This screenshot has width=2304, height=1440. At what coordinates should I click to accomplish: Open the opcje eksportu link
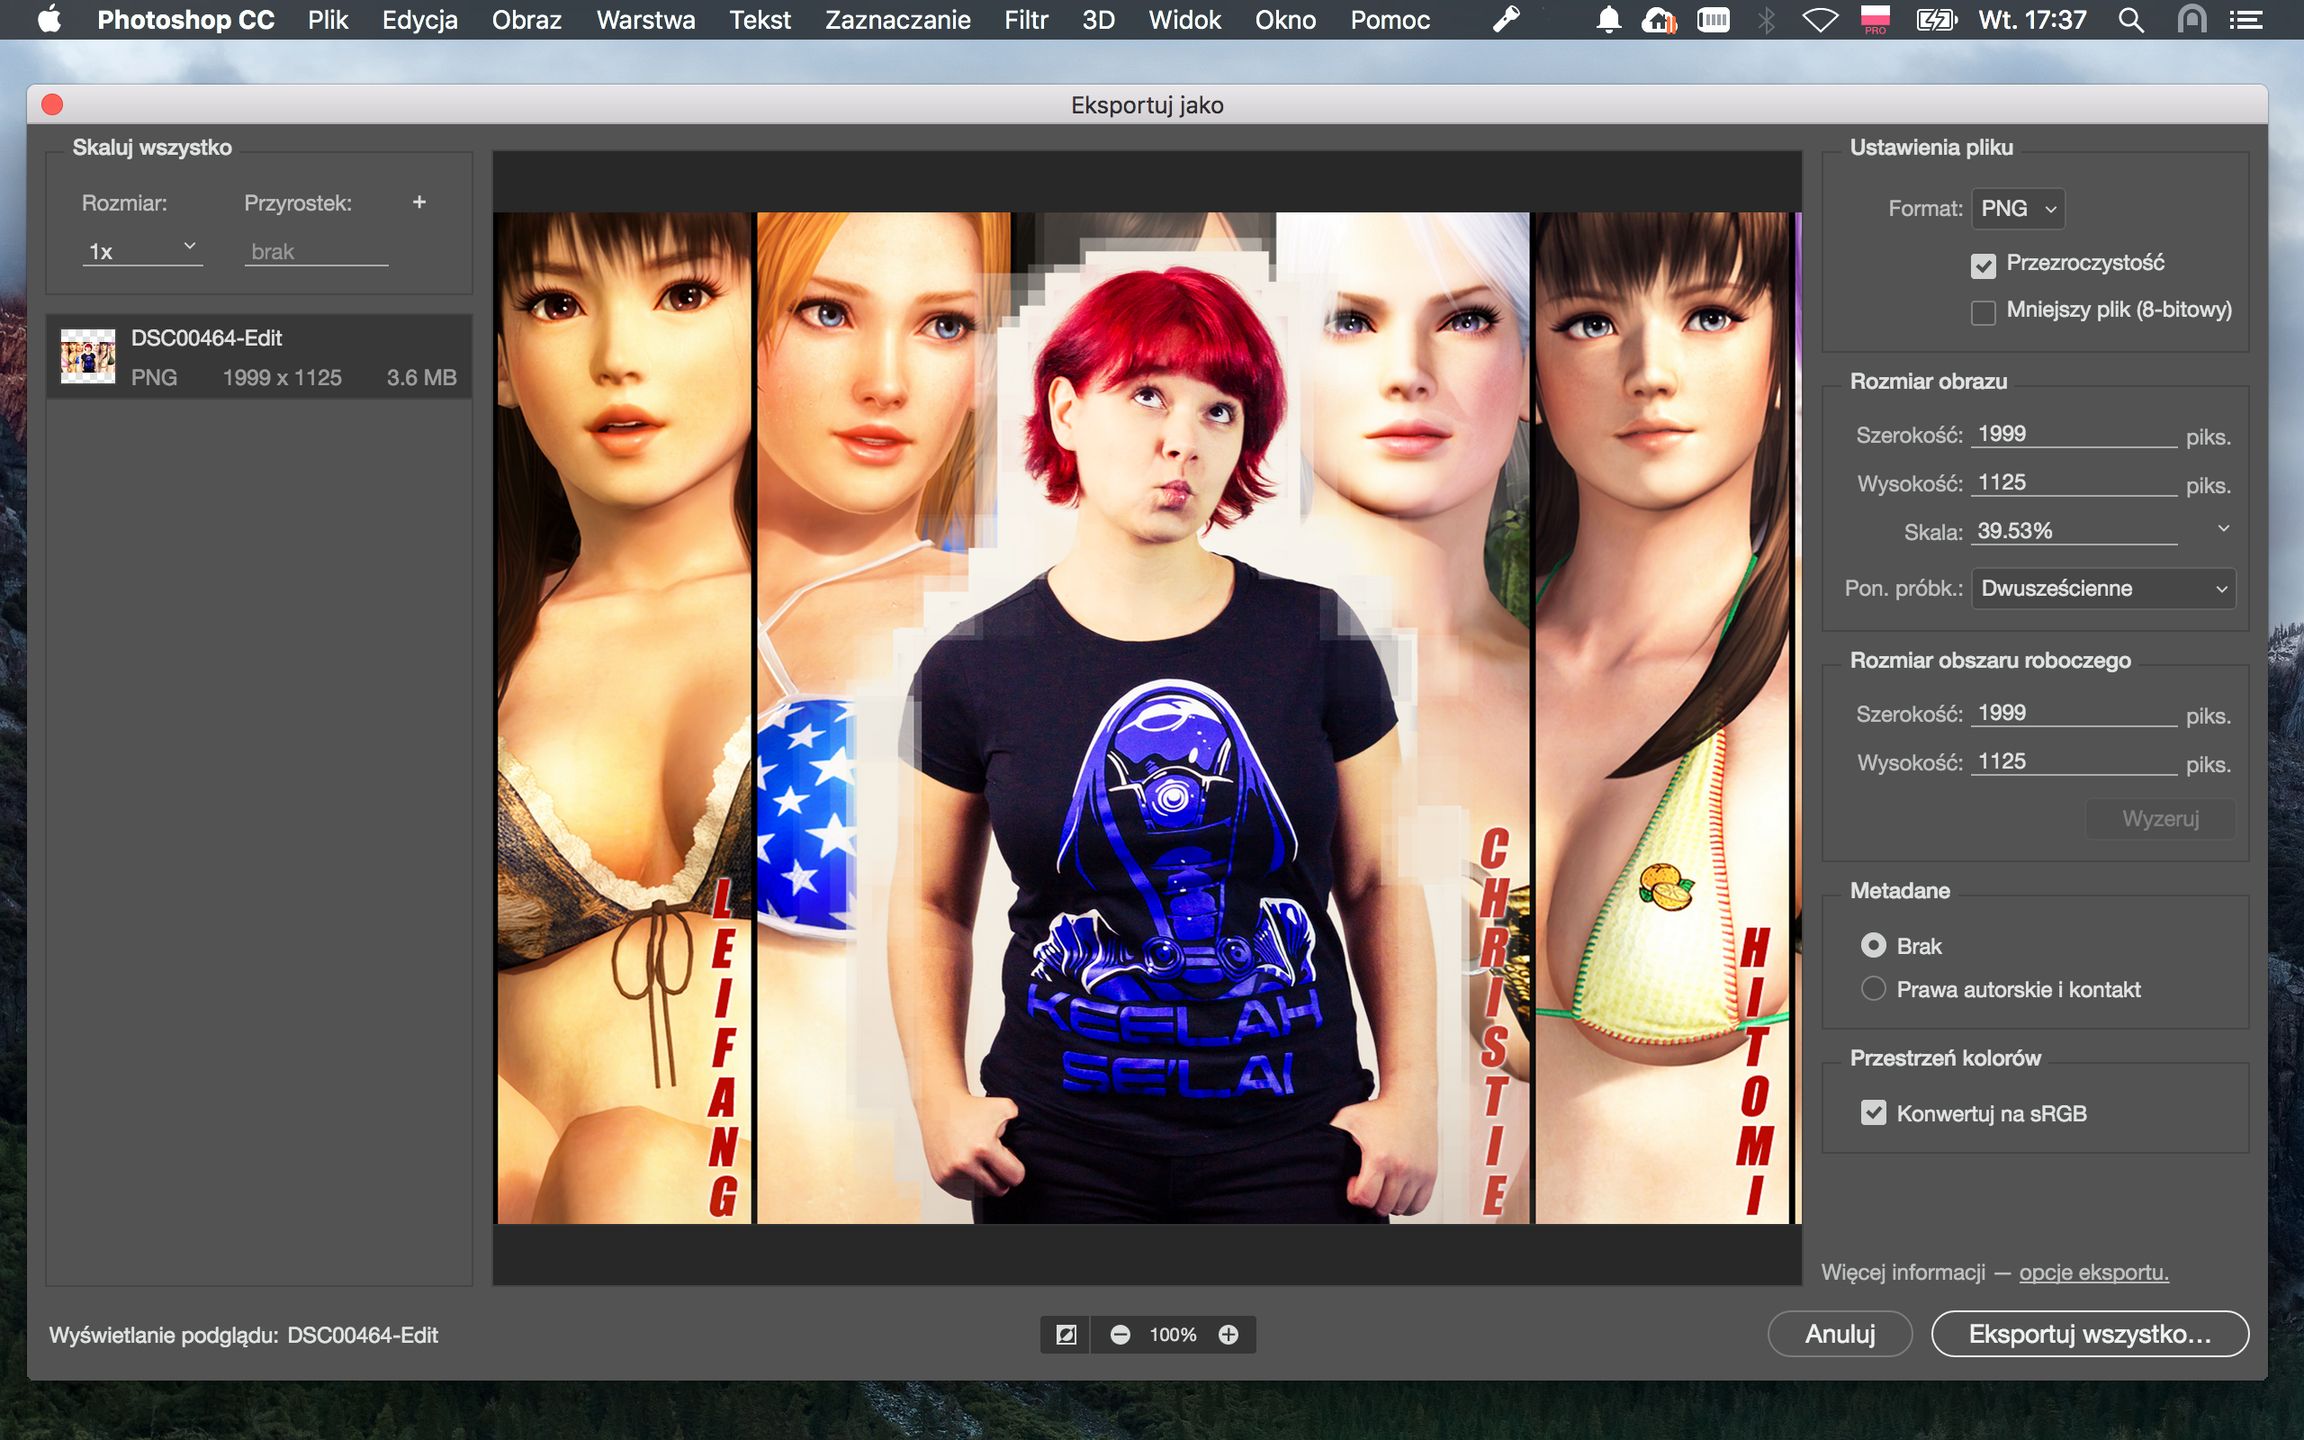(2093, 1272)
